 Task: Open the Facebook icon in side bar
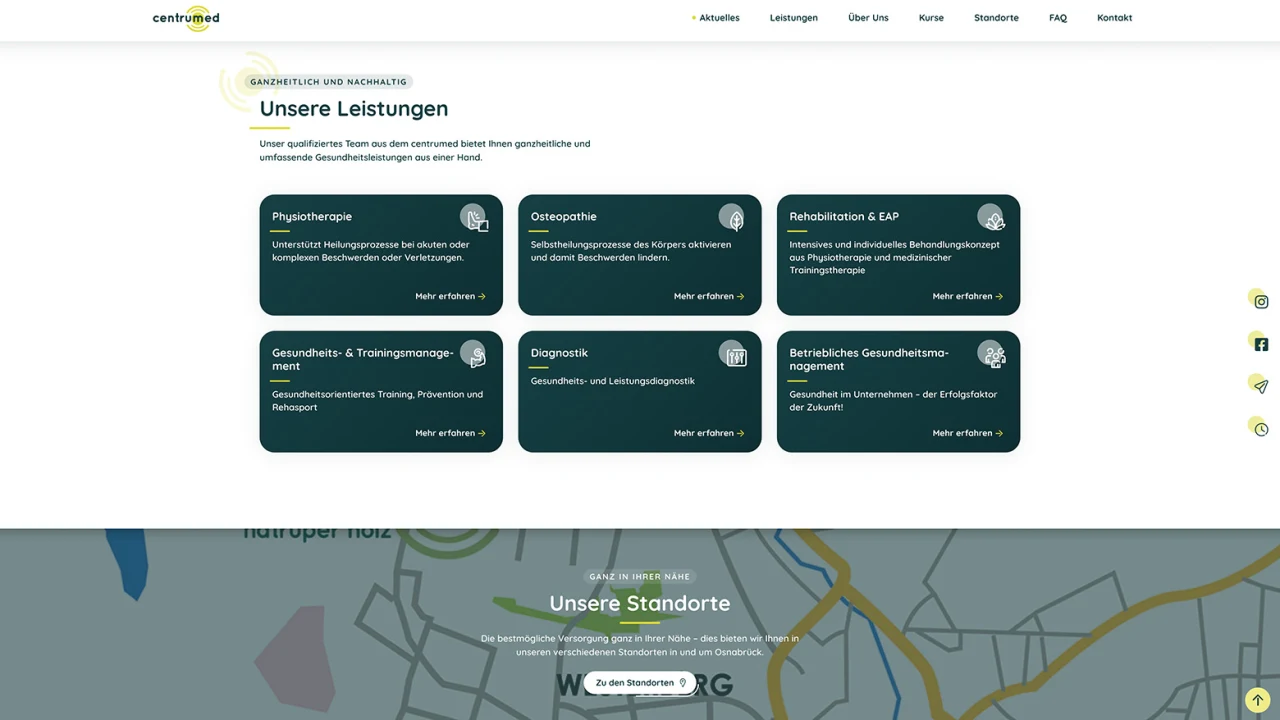[x=1260, y=344]
